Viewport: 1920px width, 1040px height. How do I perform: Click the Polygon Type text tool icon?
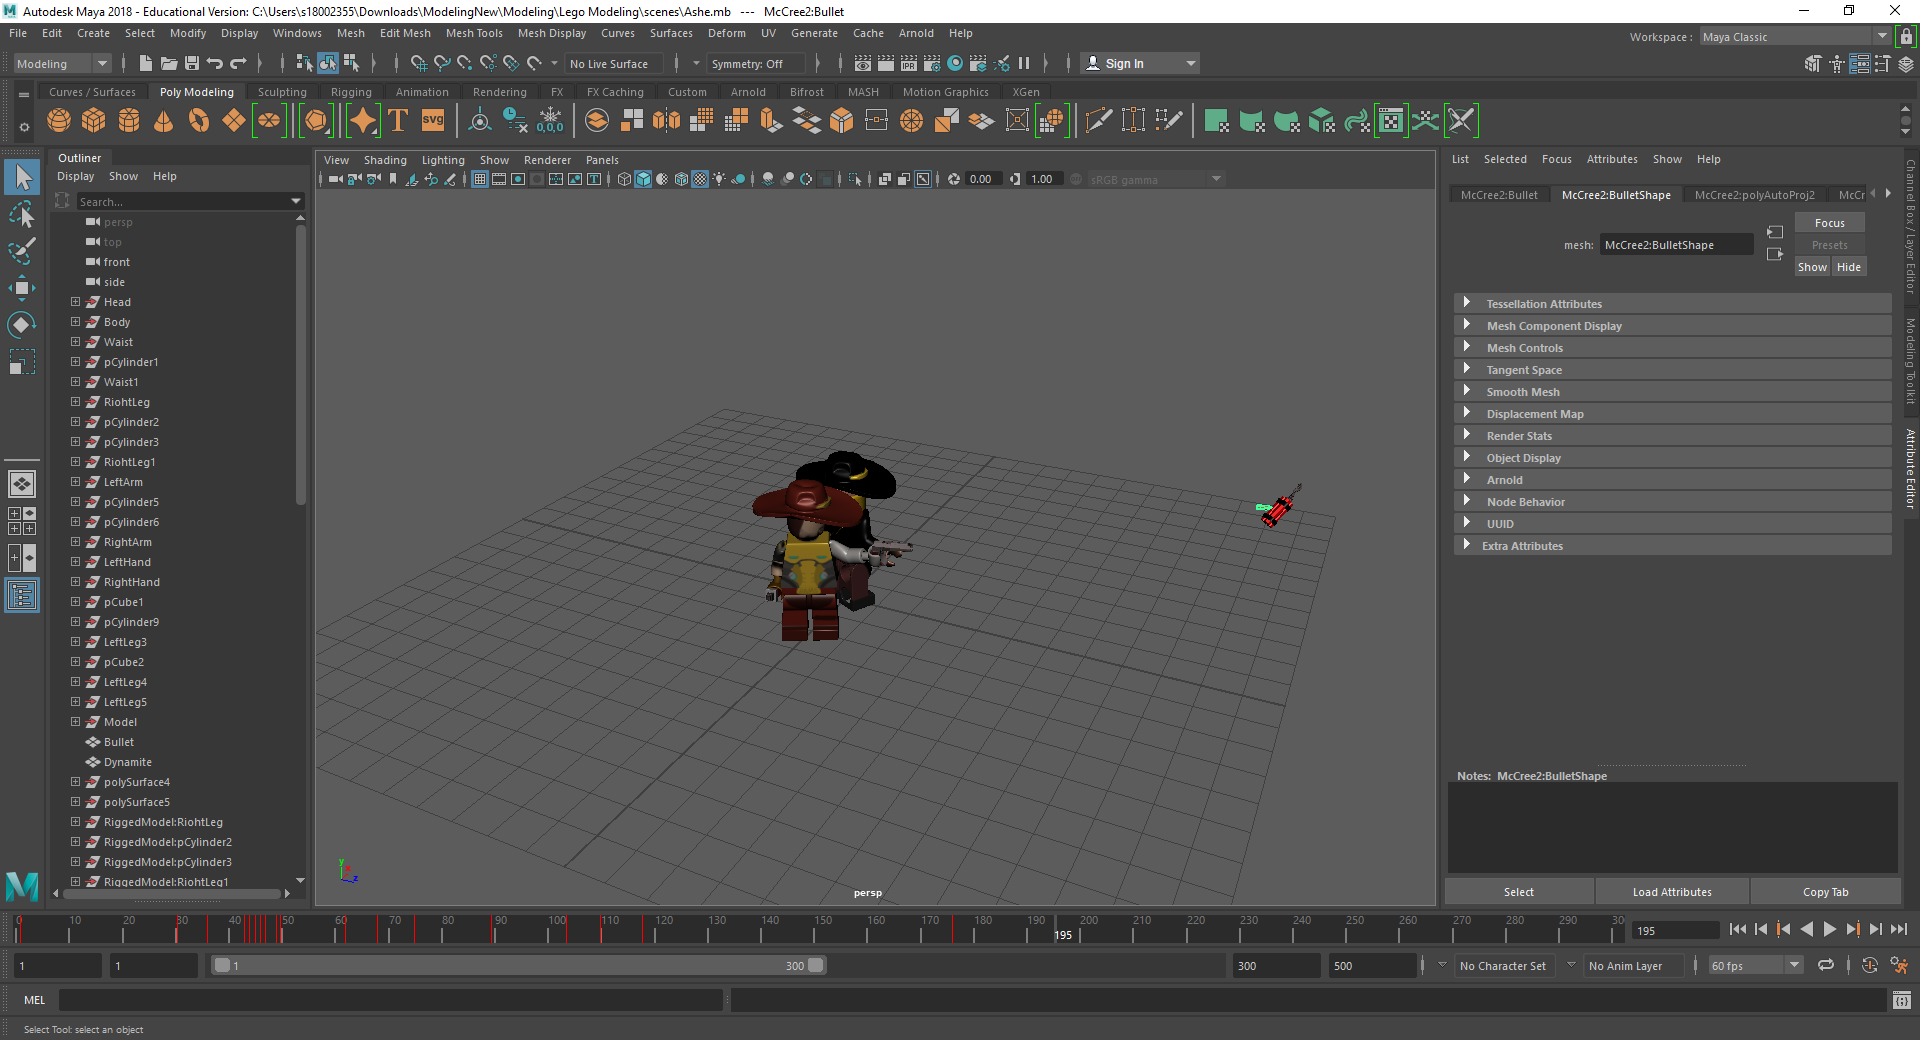(x=398, y=121)
